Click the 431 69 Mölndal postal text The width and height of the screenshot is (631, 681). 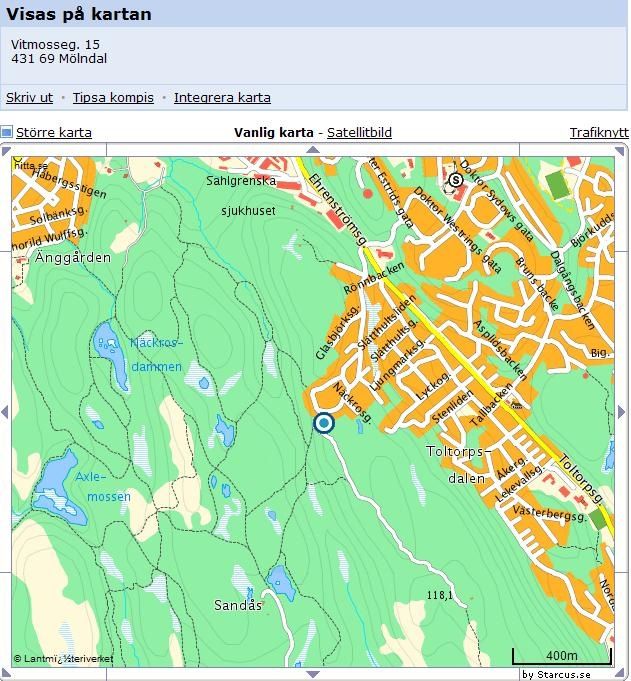[x=59, y=59]
